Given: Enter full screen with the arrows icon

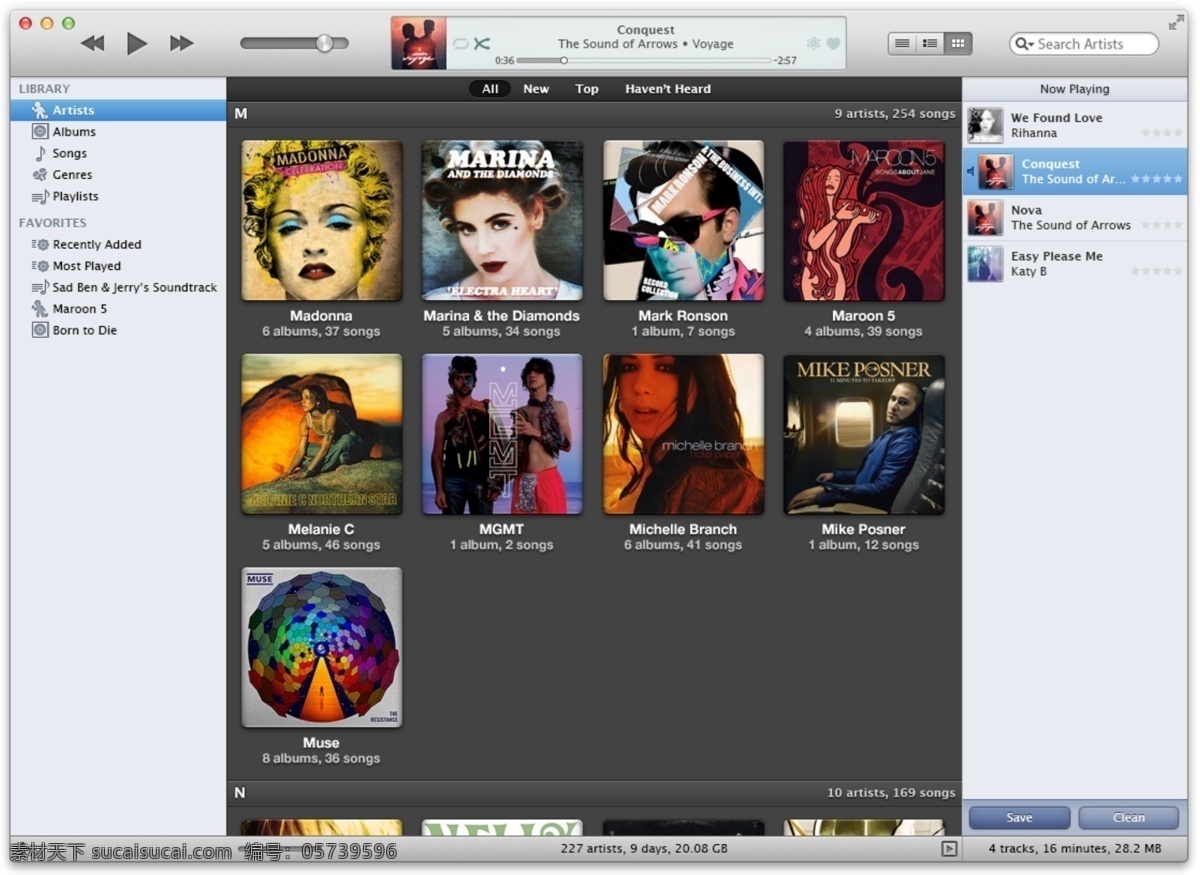Looking at the screenshot, I should tap(1176, 22).
